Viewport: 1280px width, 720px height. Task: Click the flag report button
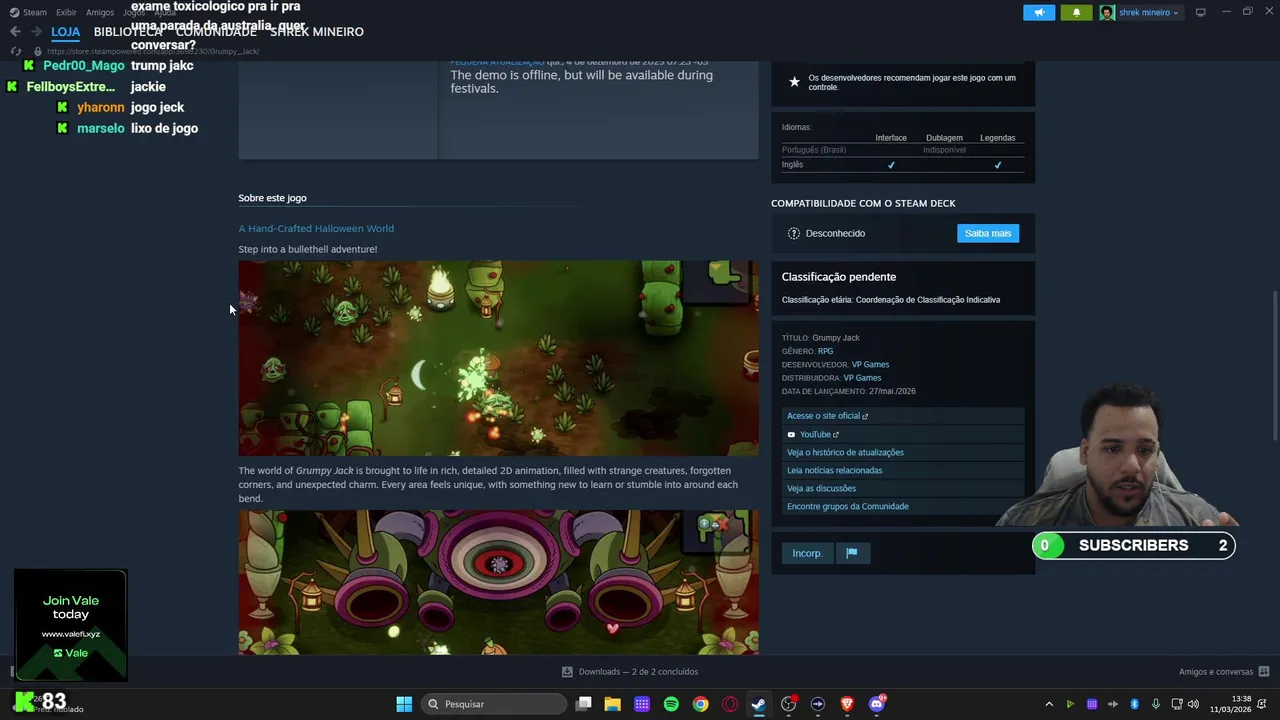tap(852, 553)
